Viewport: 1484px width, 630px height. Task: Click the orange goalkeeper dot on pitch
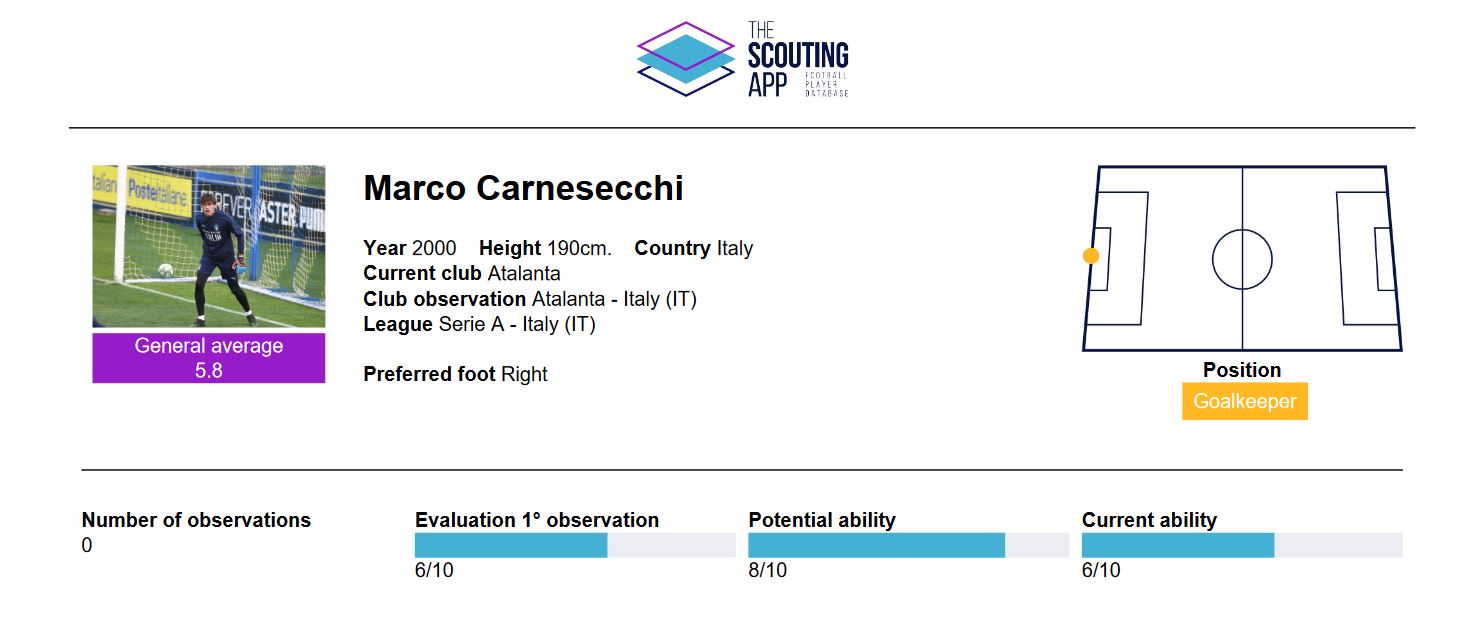[x=1091, y=256]
